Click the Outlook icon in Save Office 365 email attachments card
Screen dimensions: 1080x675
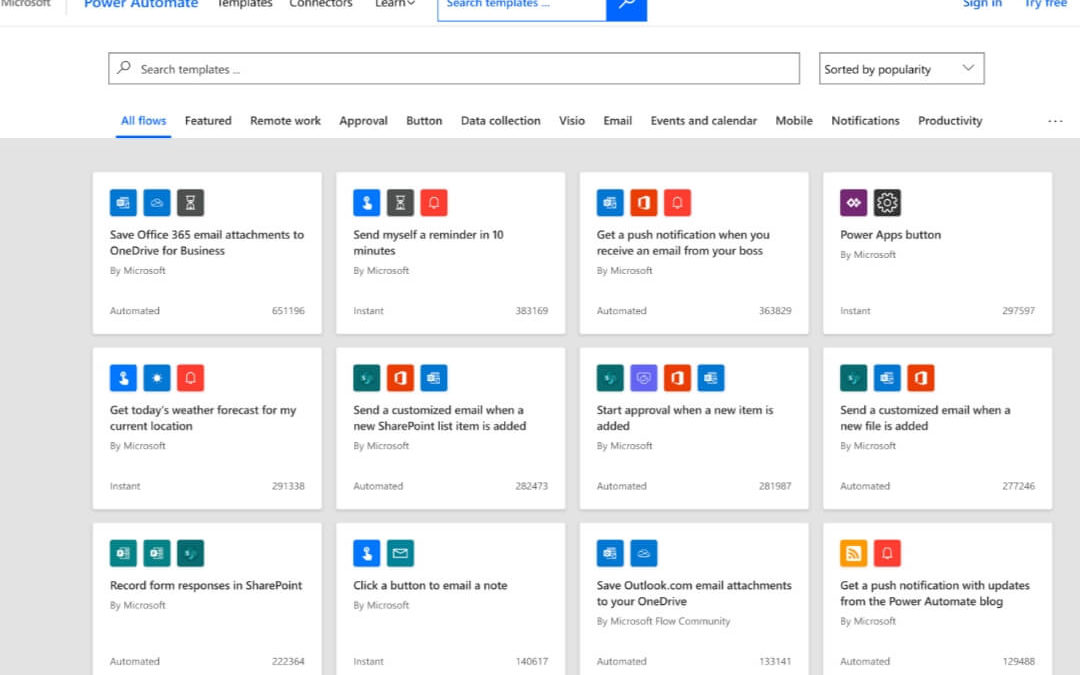click(x=123, y=202)
